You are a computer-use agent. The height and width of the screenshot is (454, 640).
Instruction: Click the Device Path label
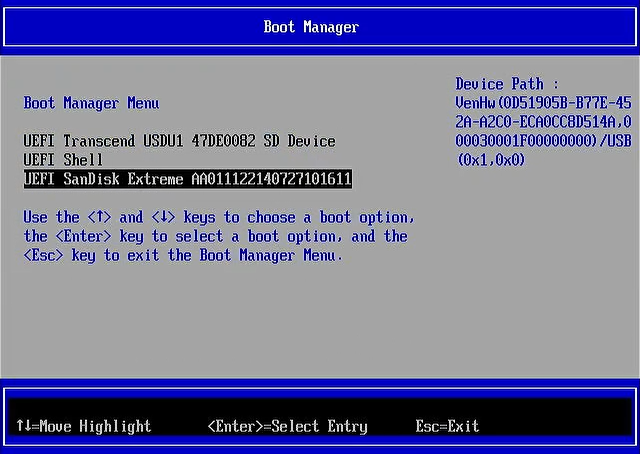click(x=507, y=84)
